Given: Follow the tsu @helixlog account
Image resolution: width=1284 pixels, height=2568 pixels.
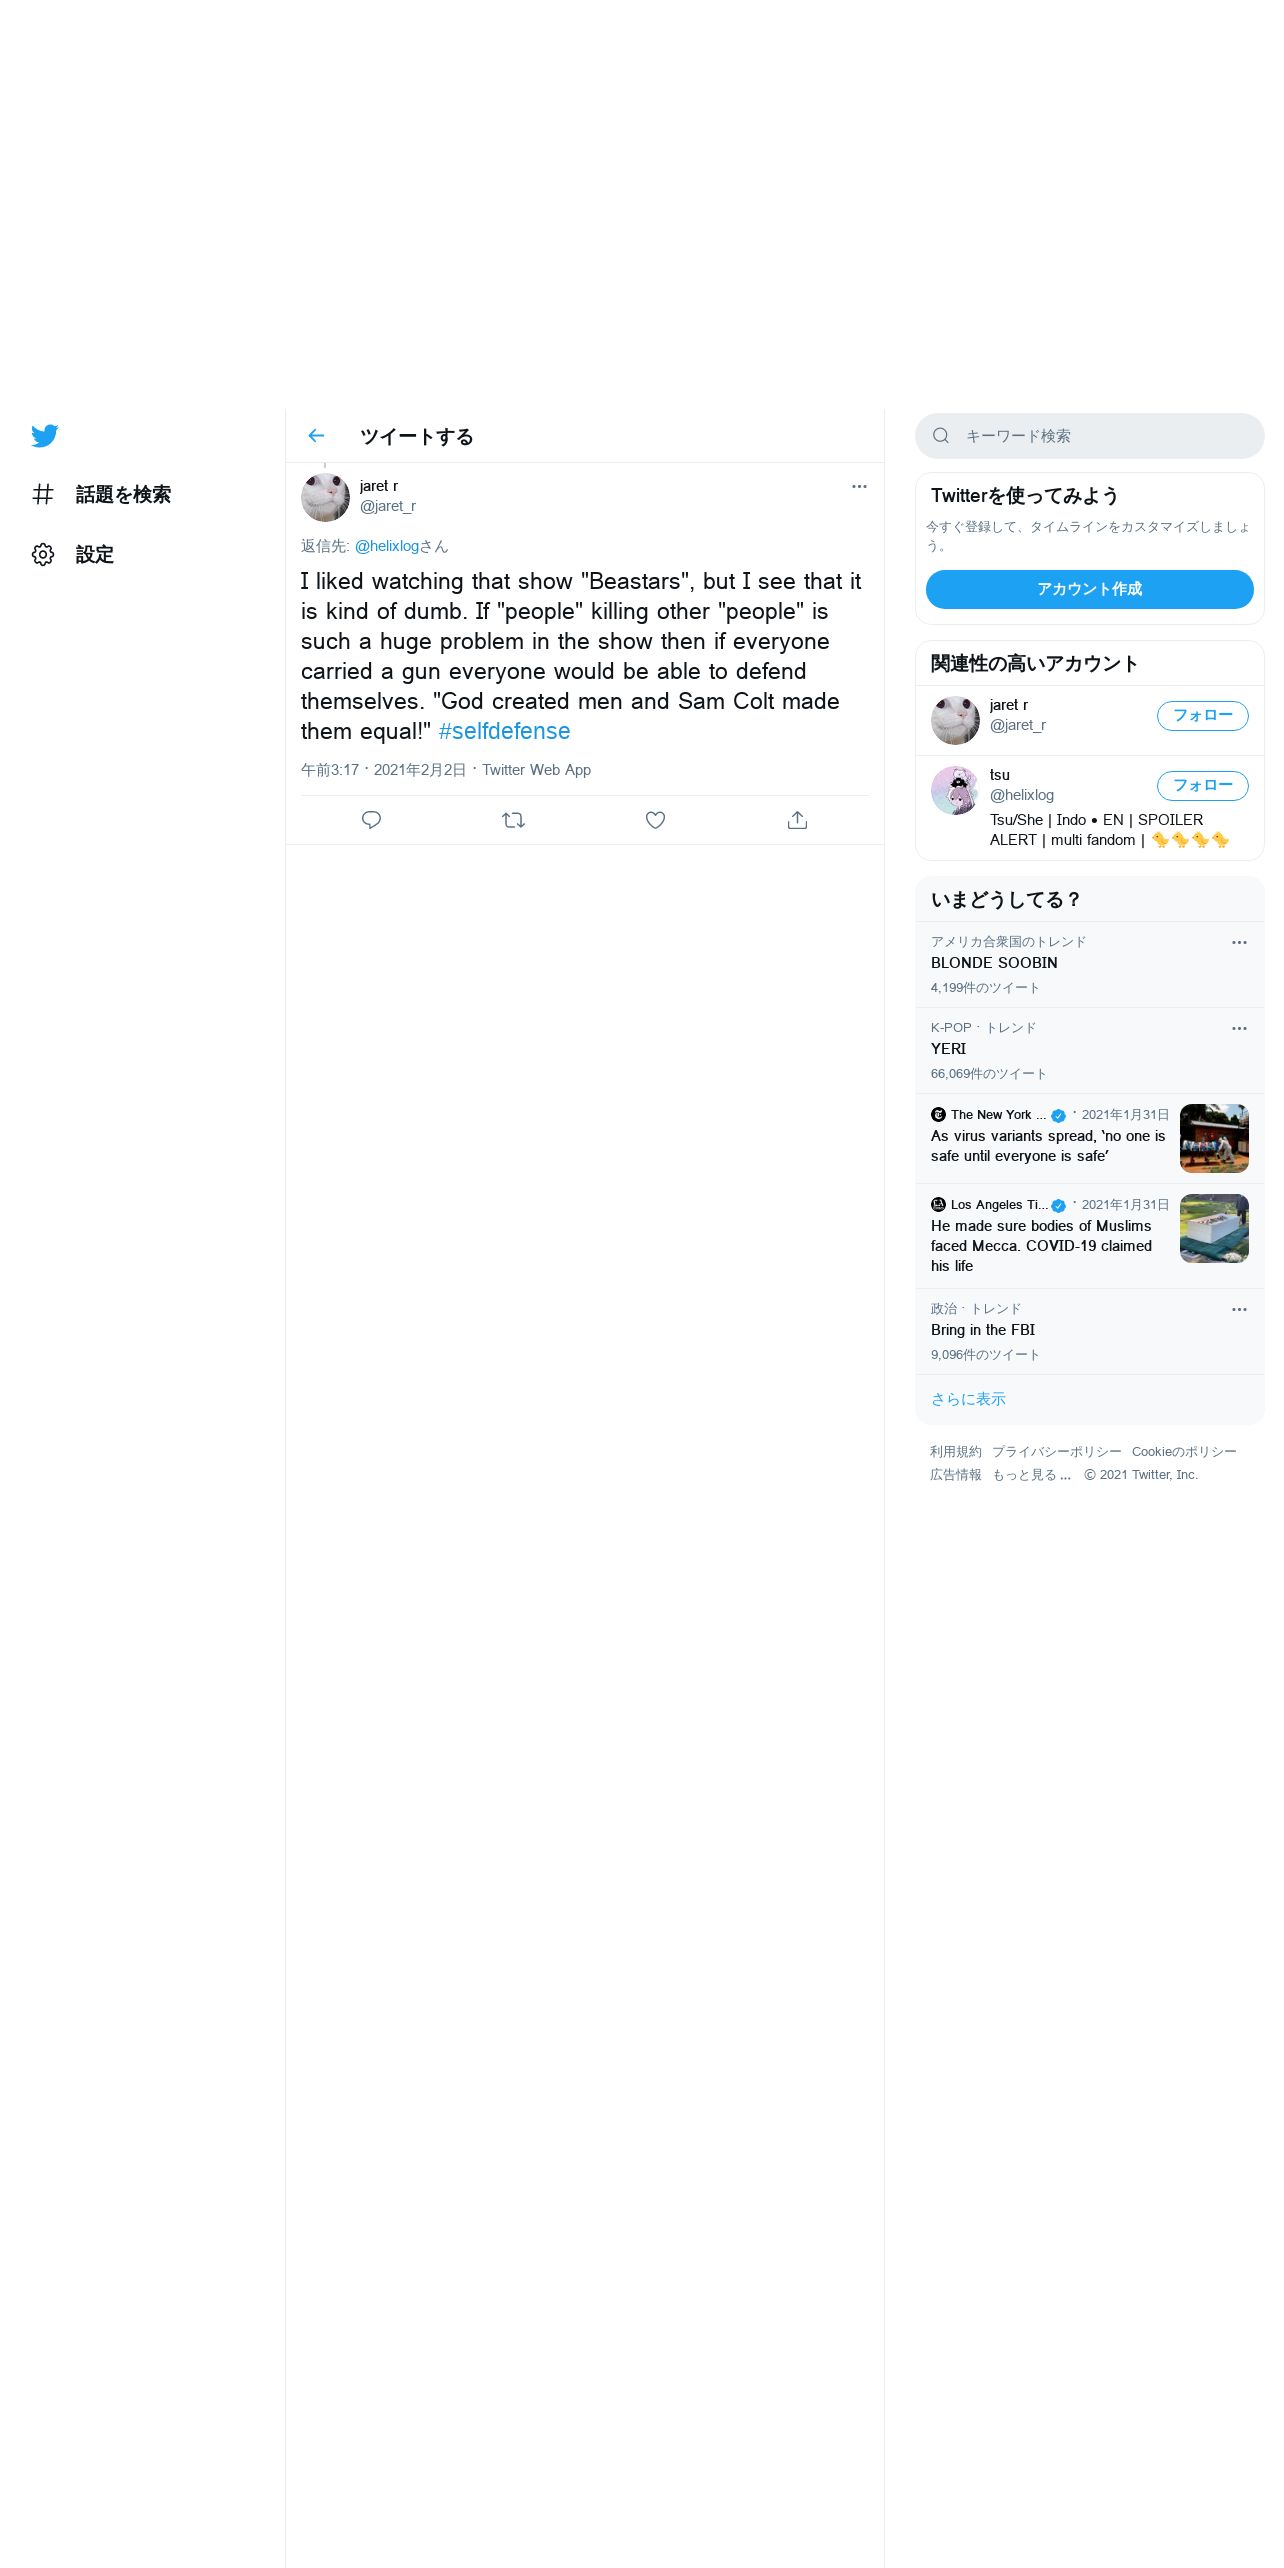Looking at the screenshot, I should tap(1202, 786).
